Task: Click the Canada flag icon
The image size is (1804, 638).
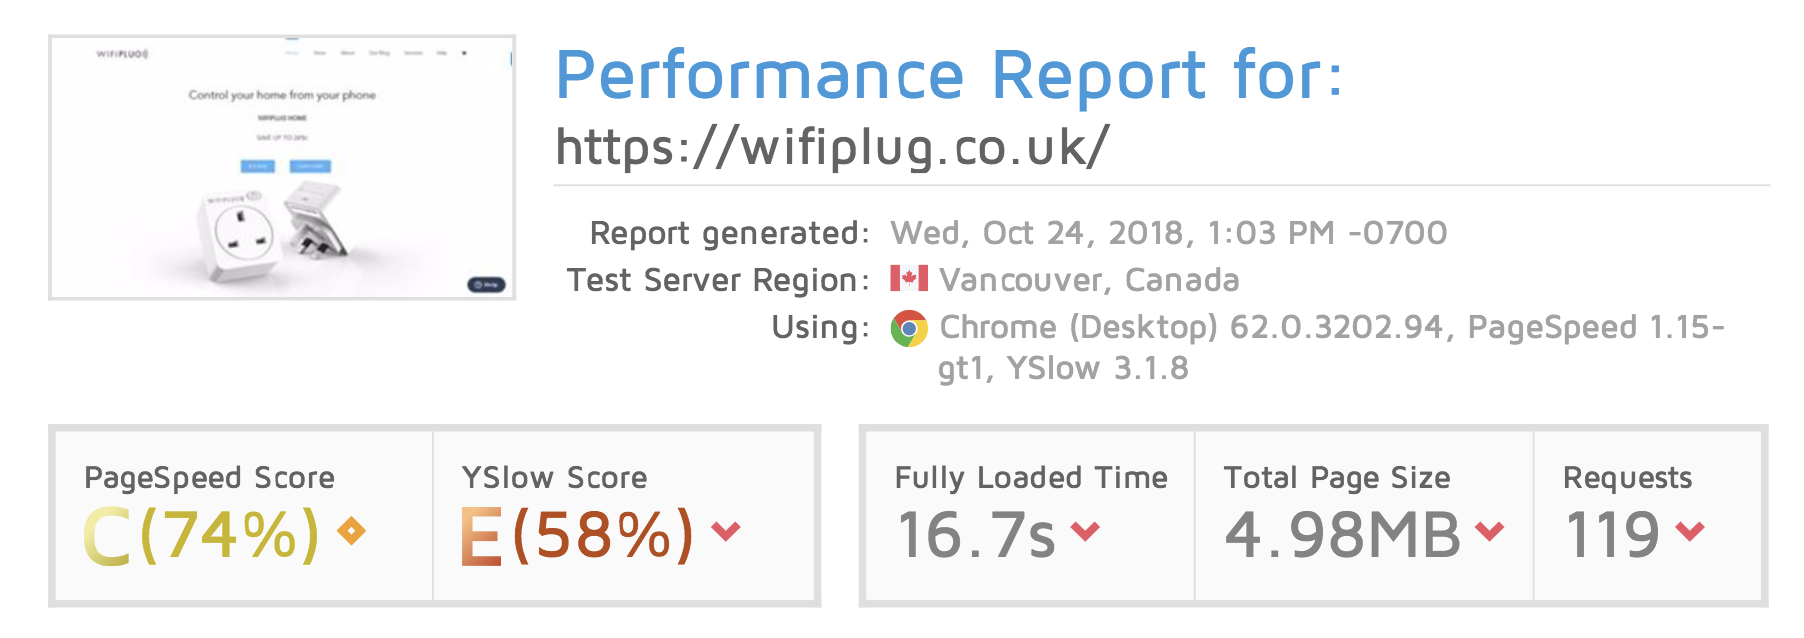Action: 909,278
